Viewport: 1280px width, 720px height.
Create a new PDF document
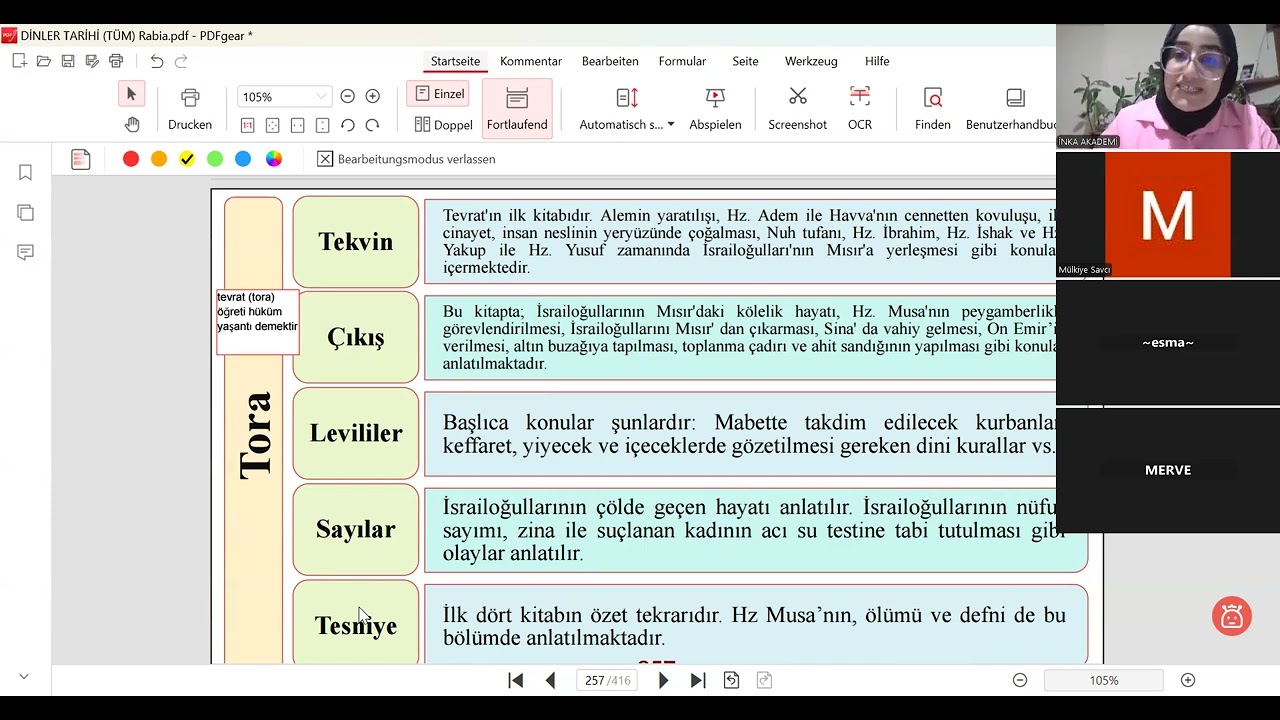coord(19,61)
